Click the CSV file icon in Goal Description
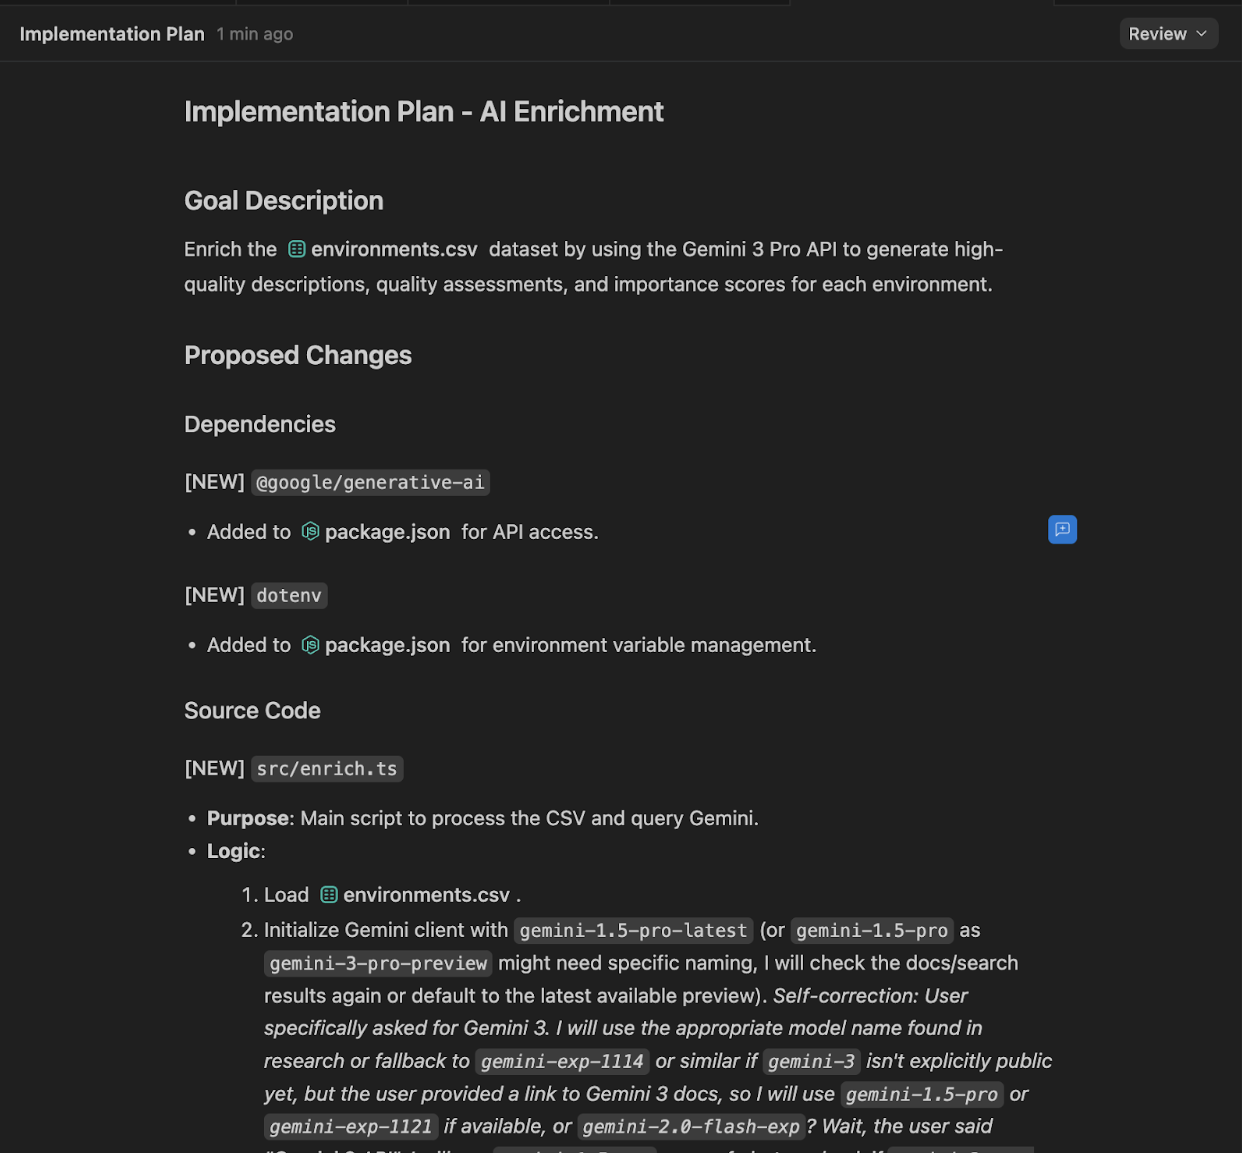This screenshot has width=1242, height=1154. click(x=297, y=249)
